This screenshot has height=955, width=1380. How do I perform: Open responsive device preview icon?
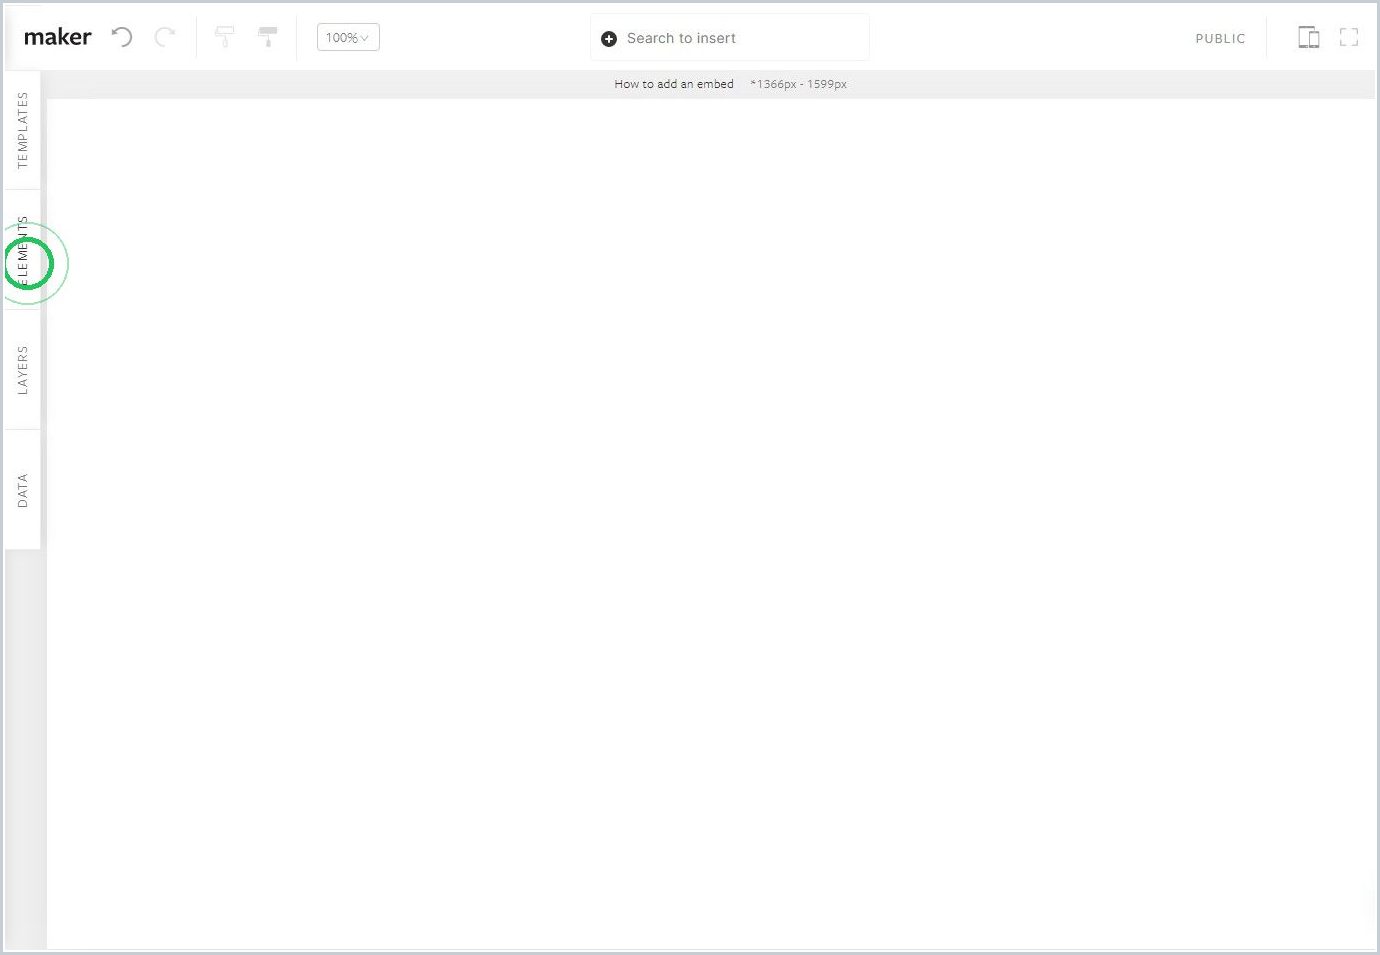click(1308, 38)
